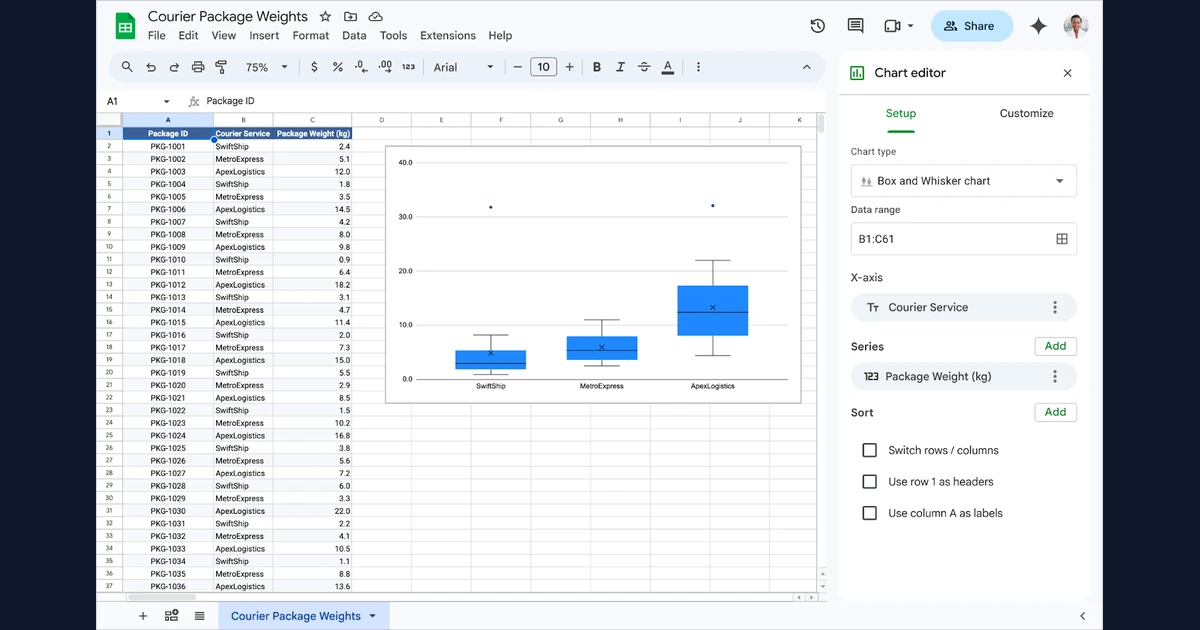Increase decimal places
The height and width of the screenshot is (630, 1200).
click(x=384, y=67)
